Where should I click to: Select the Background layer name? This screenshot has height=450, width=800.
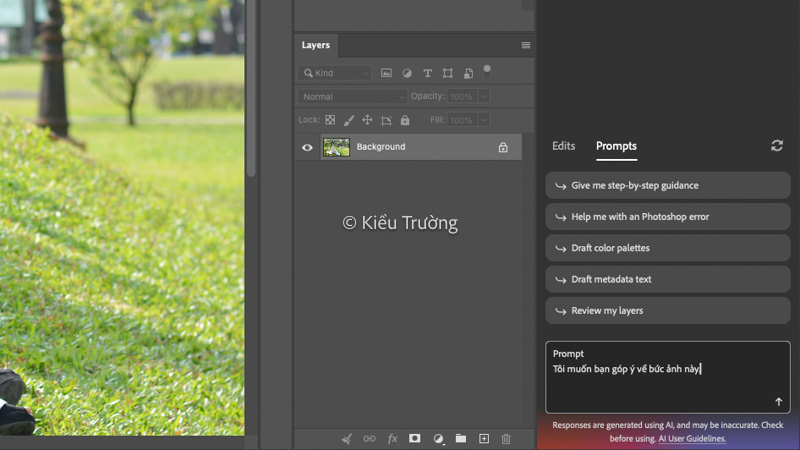[381, 147]
